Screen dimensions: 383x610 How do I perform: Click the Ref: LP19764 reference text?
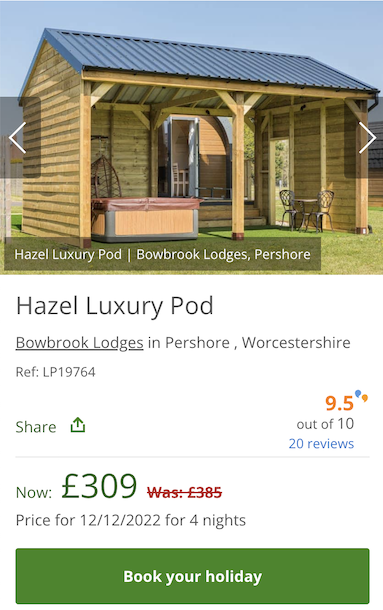click(x=55, y=372)
